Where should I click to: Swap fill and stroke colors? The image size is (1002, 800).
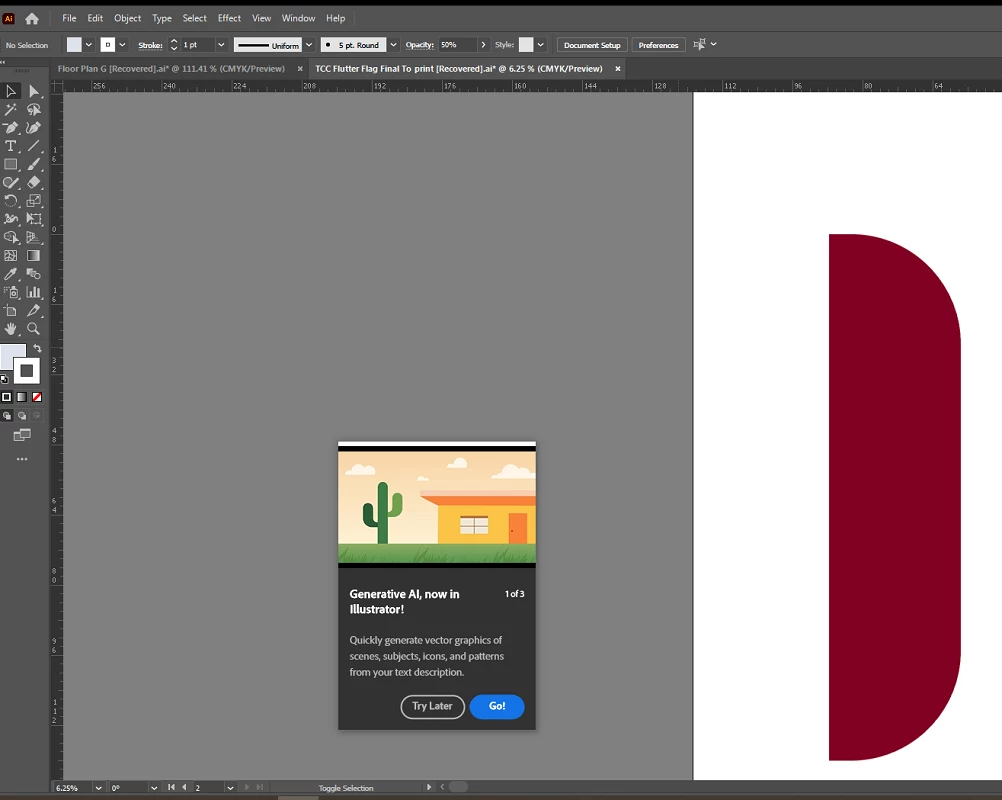pyautogui.click(x=38, y=348)
